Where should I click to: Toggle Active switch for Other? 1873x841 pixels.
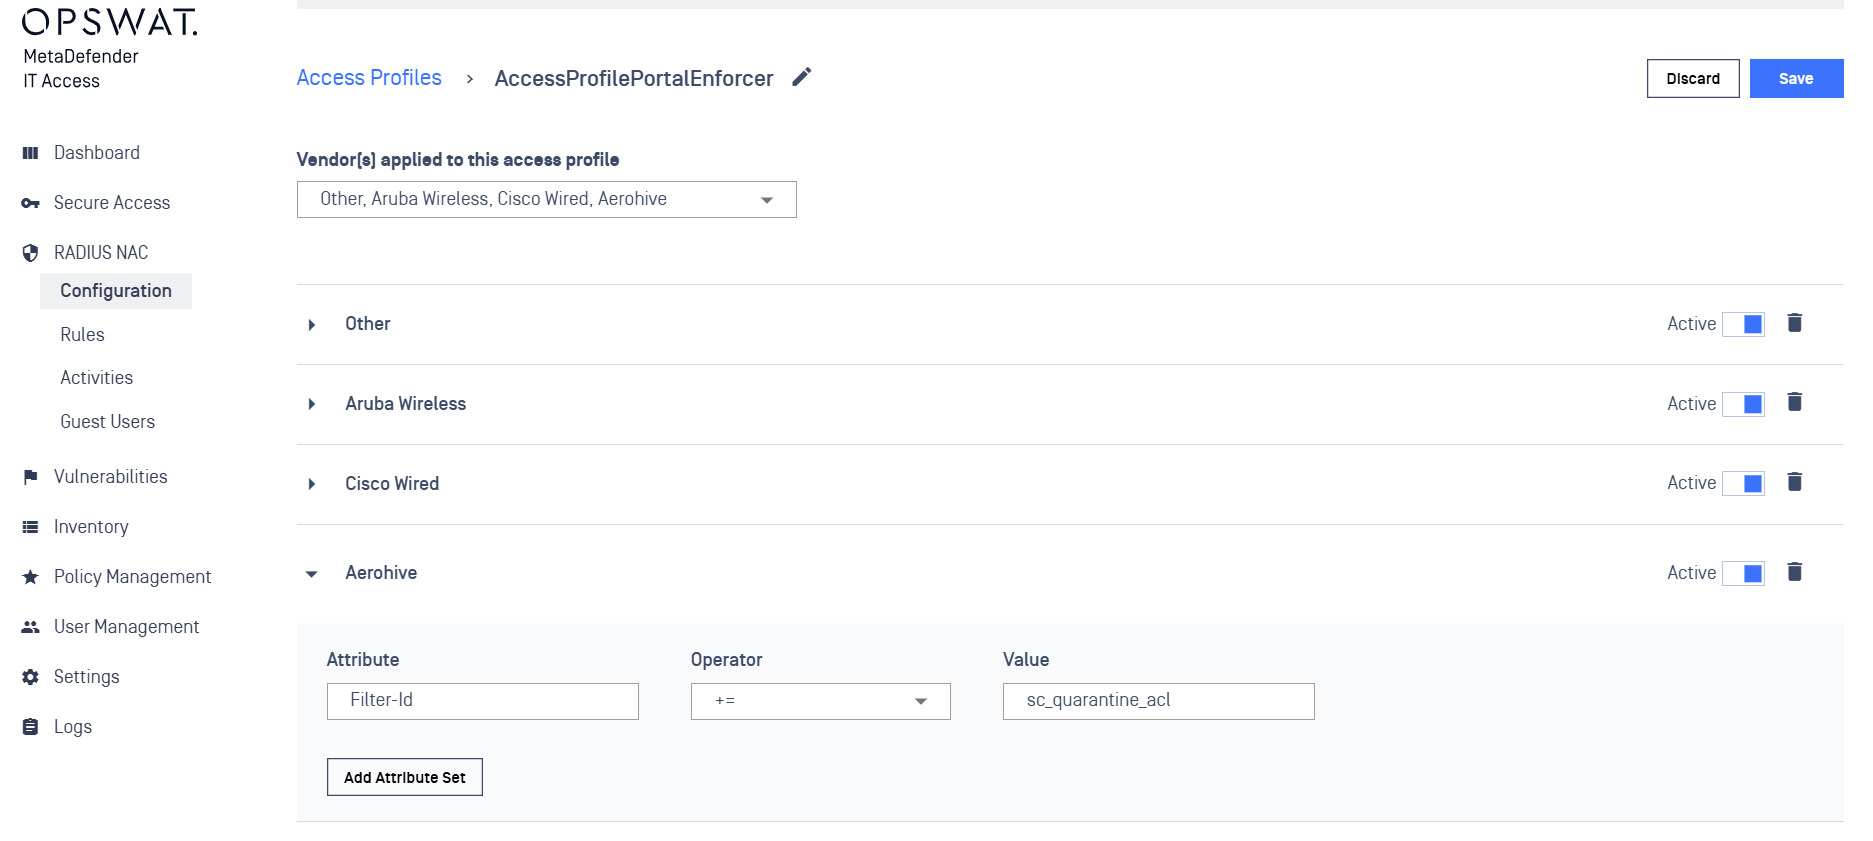[1743, 324]
